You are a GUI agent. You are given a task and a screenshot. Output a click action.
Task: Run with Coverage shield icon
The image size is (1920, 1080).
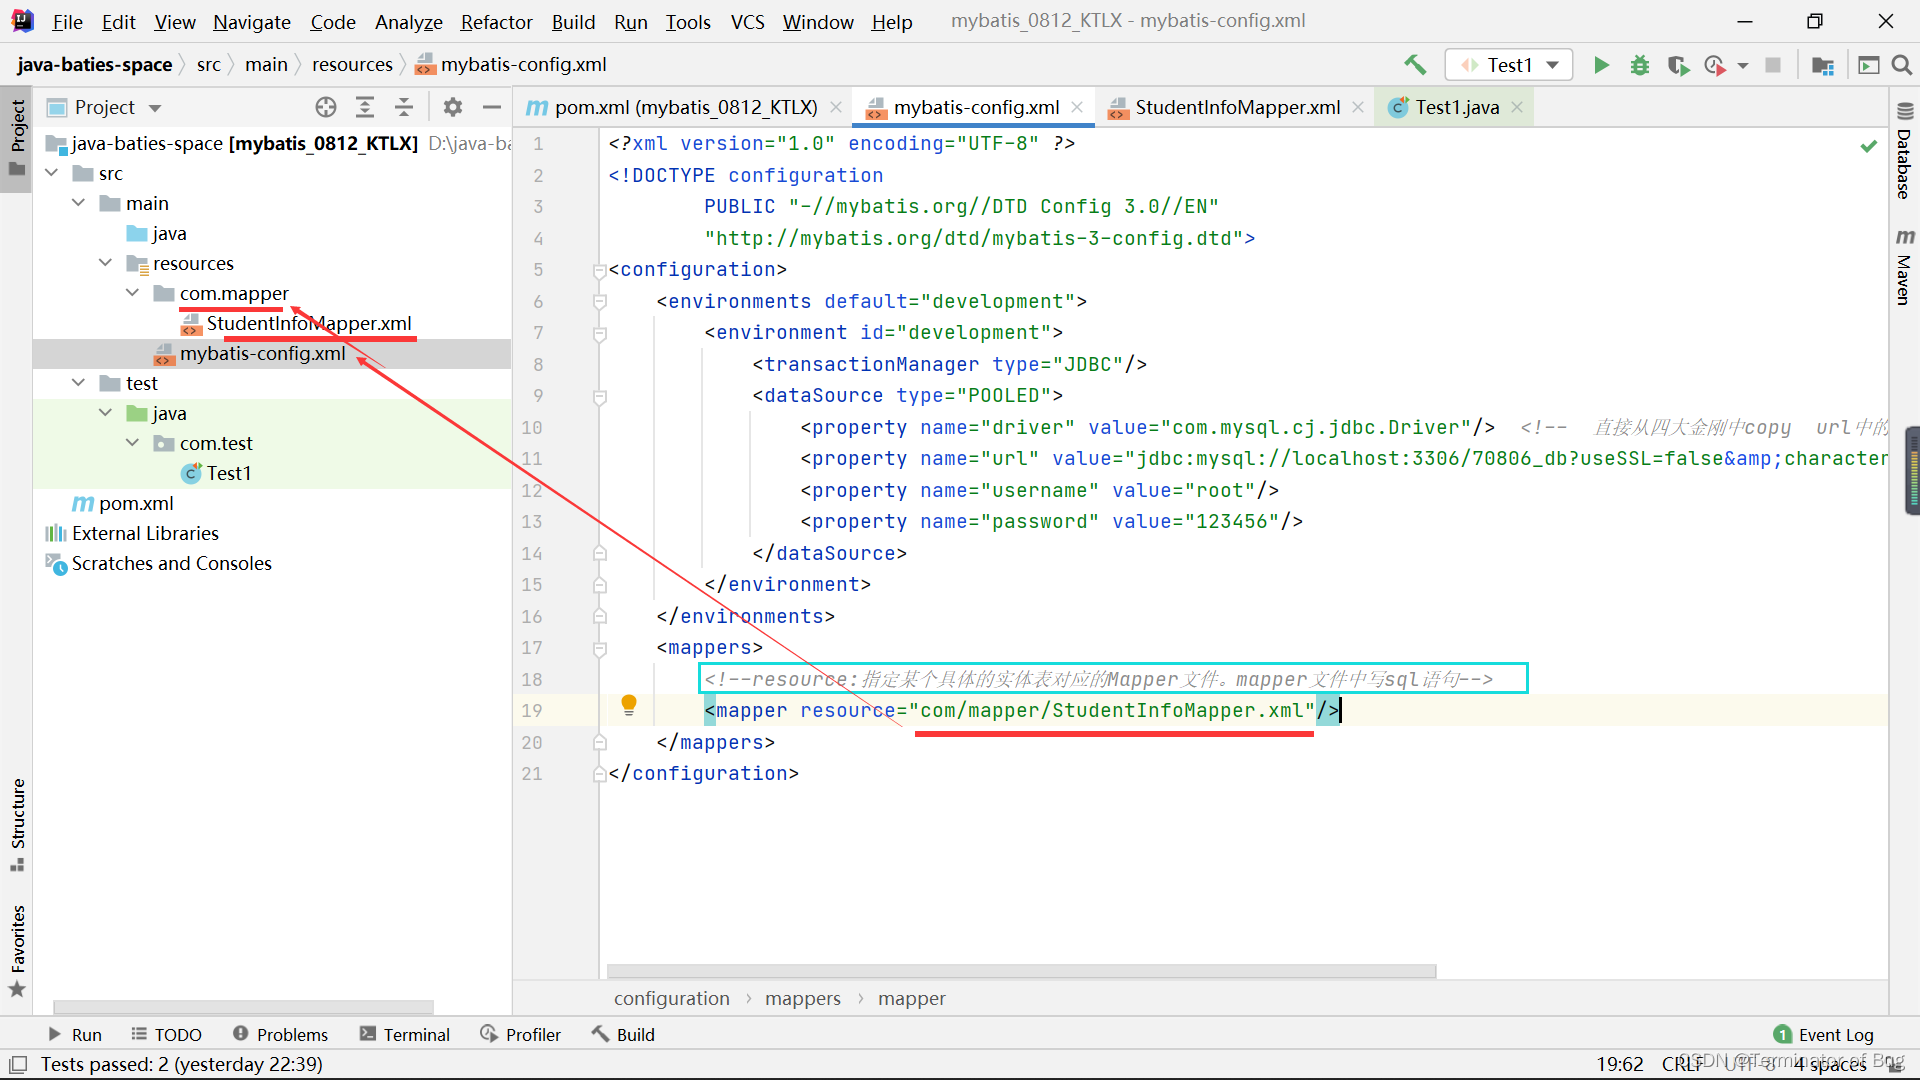click(1678, 65)
